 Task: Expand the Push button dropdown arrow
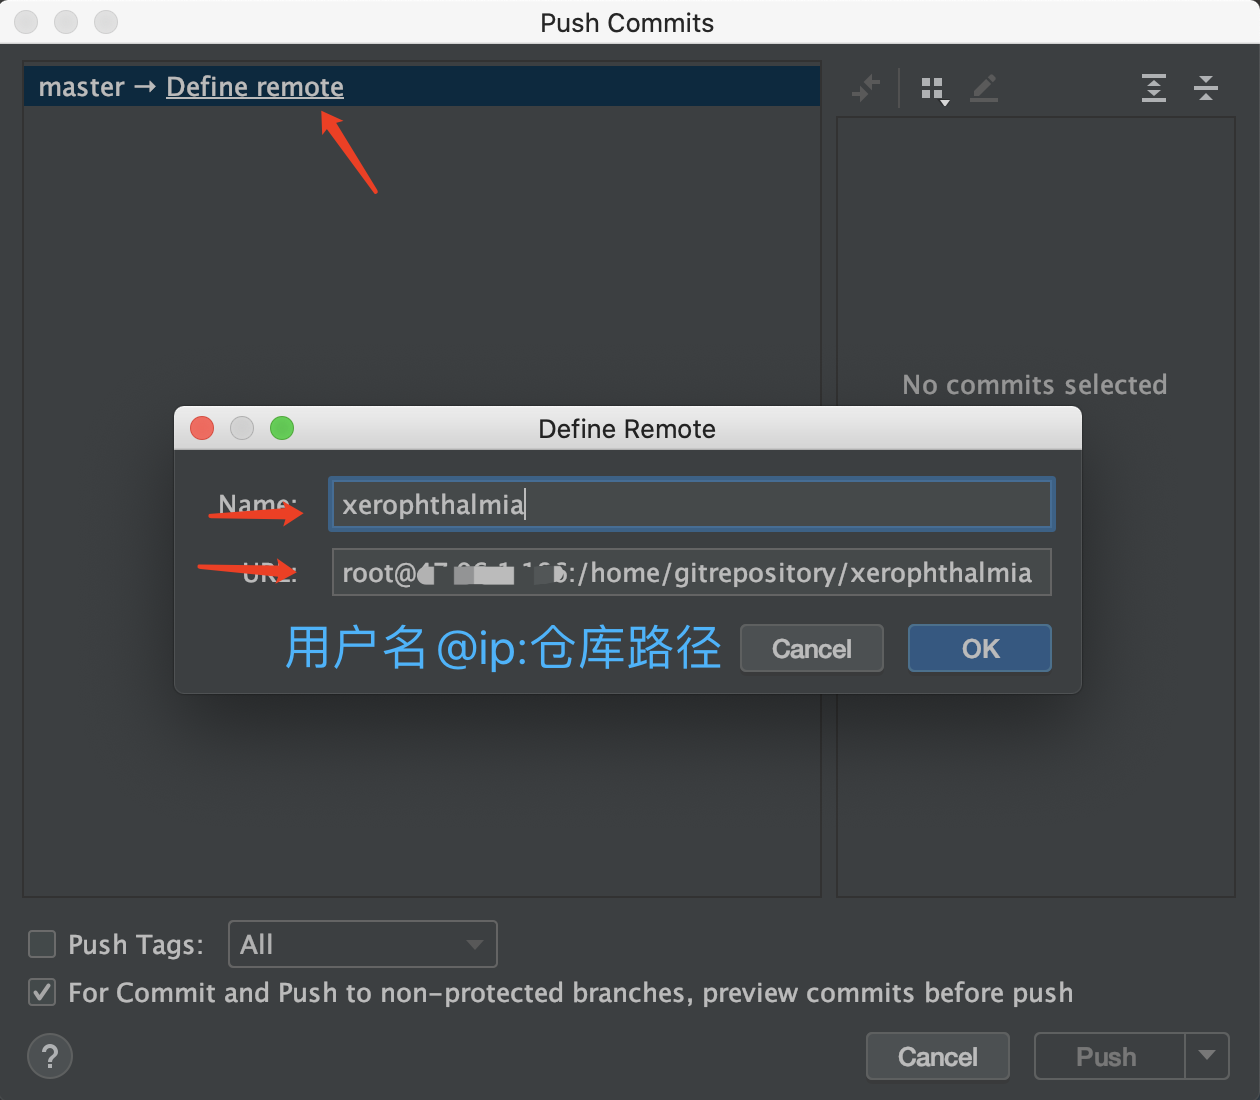coord(1207,1056)
